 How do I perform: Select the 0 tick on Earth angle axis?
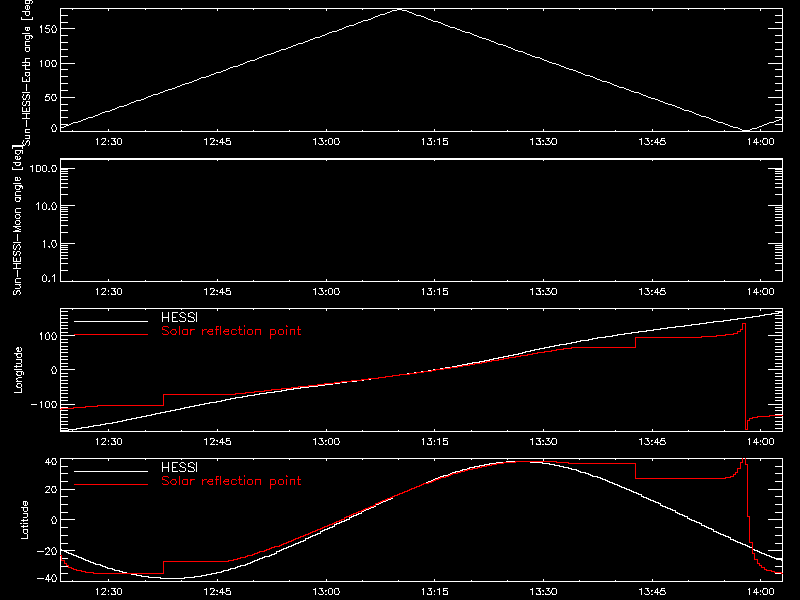click(54, 128)
